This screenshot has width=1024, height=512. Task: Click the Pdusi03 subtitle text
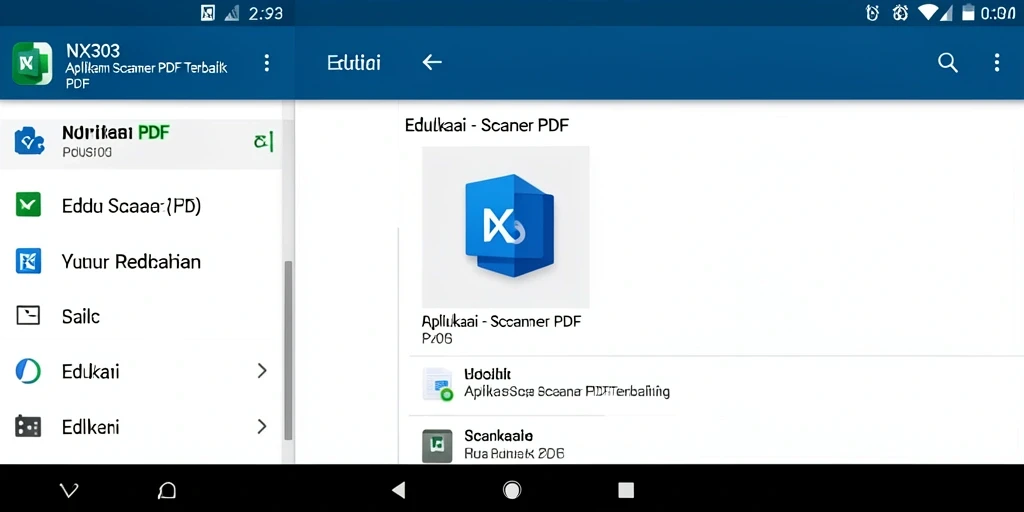[x=87, y=153]
